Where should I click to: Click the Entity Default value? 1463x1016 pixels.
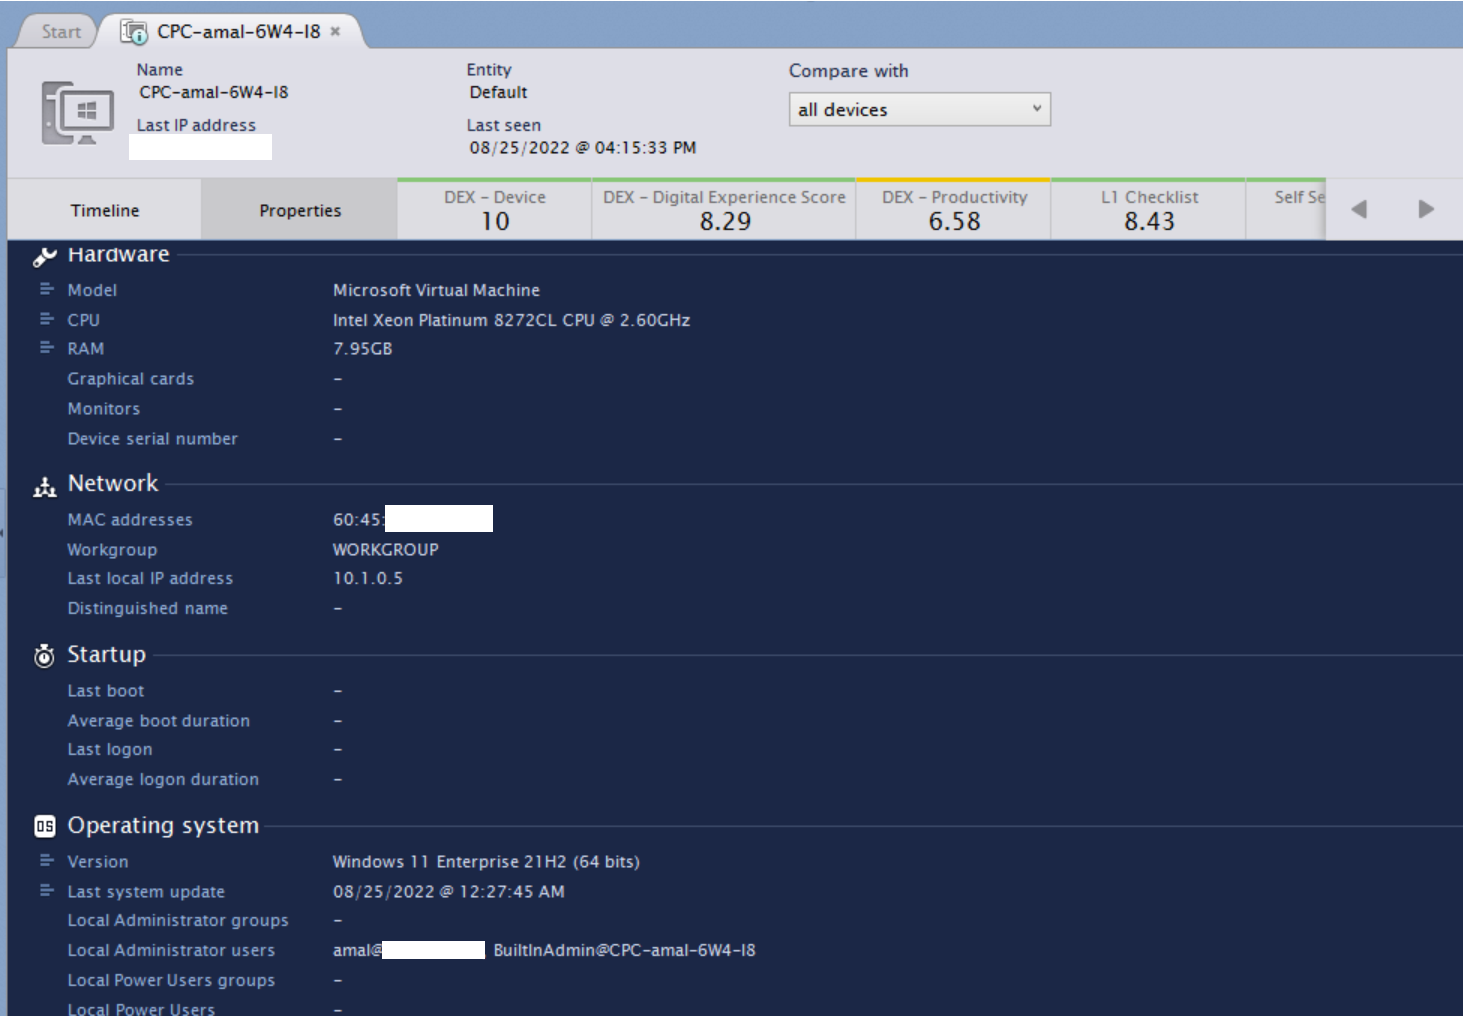click(498, 92)
